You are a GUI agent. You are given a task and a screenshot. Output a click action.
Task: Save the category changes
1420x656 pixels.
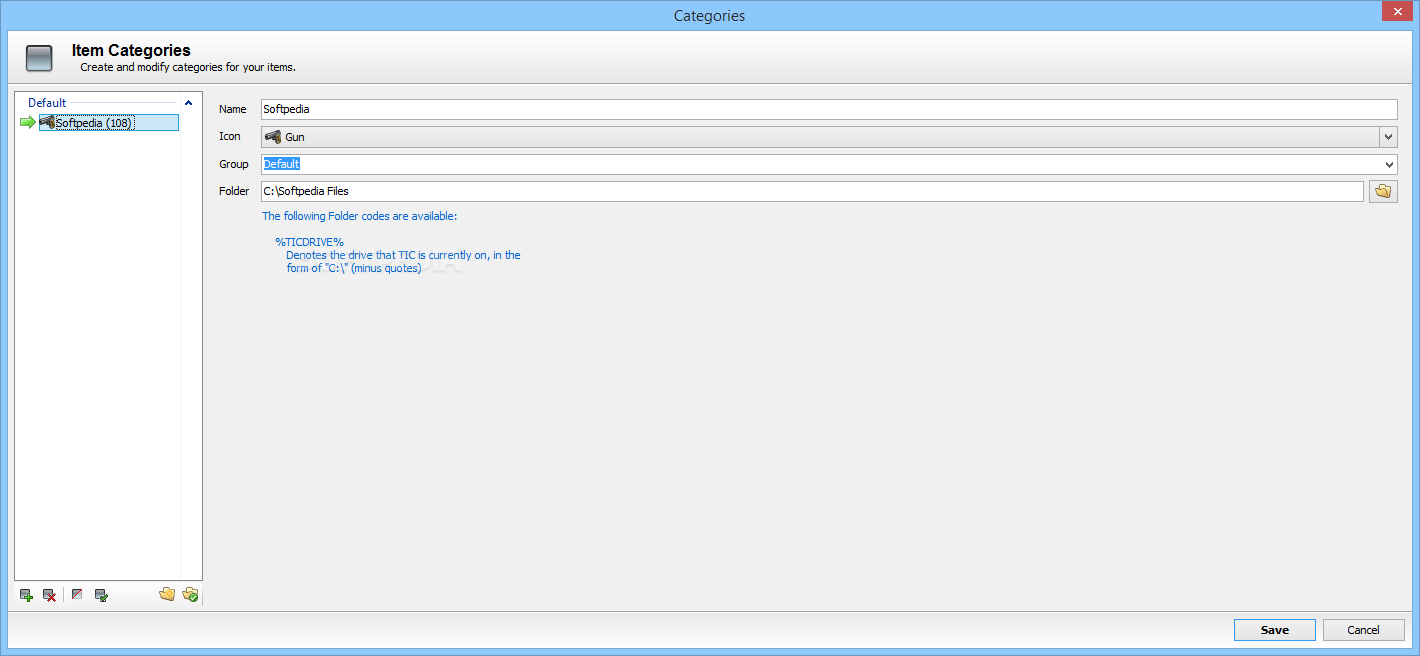point(1275,630)
